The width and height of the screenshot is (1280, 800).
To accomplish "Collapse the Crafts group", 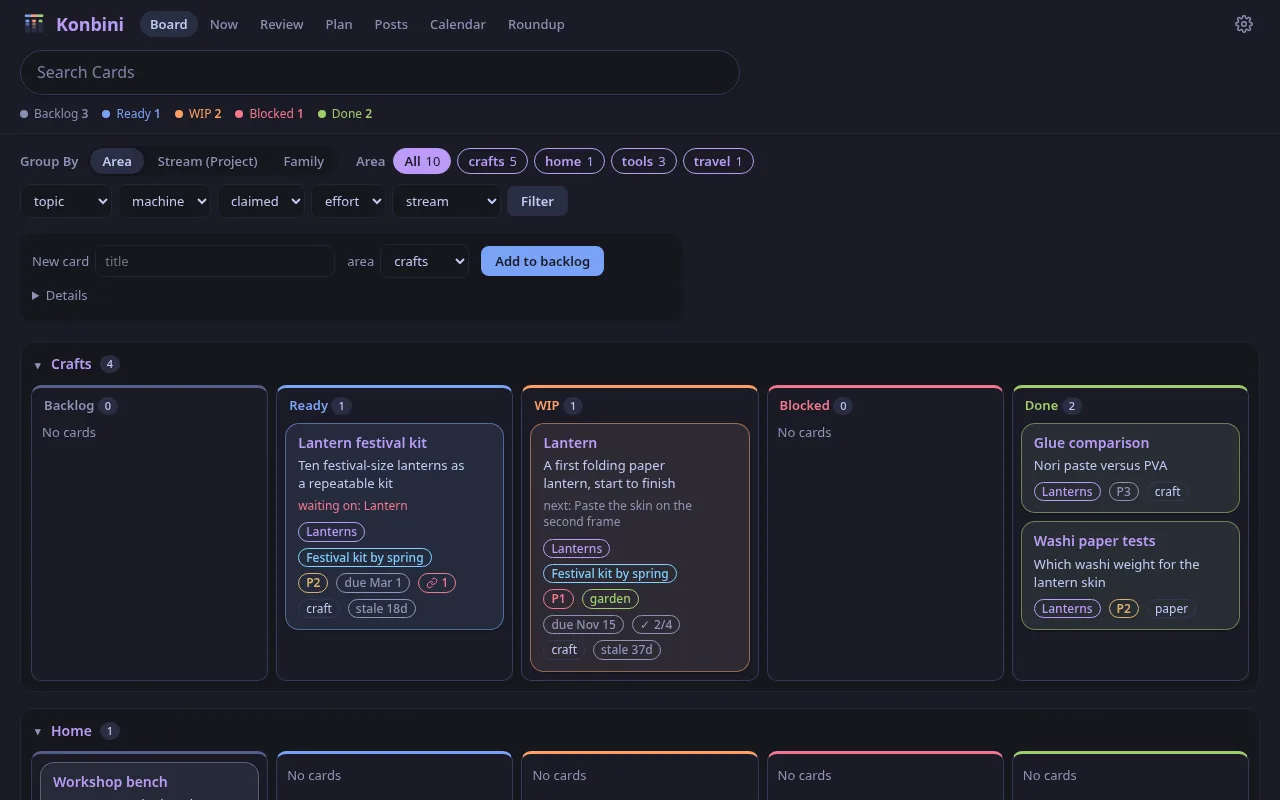I will 38,365.
